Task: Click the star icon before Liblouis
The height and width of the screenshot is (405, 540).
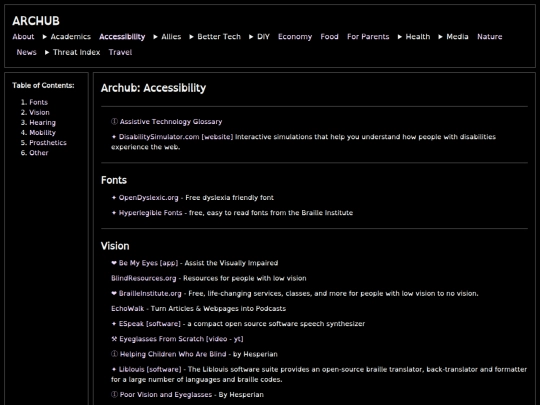Action: click(114, 369)
